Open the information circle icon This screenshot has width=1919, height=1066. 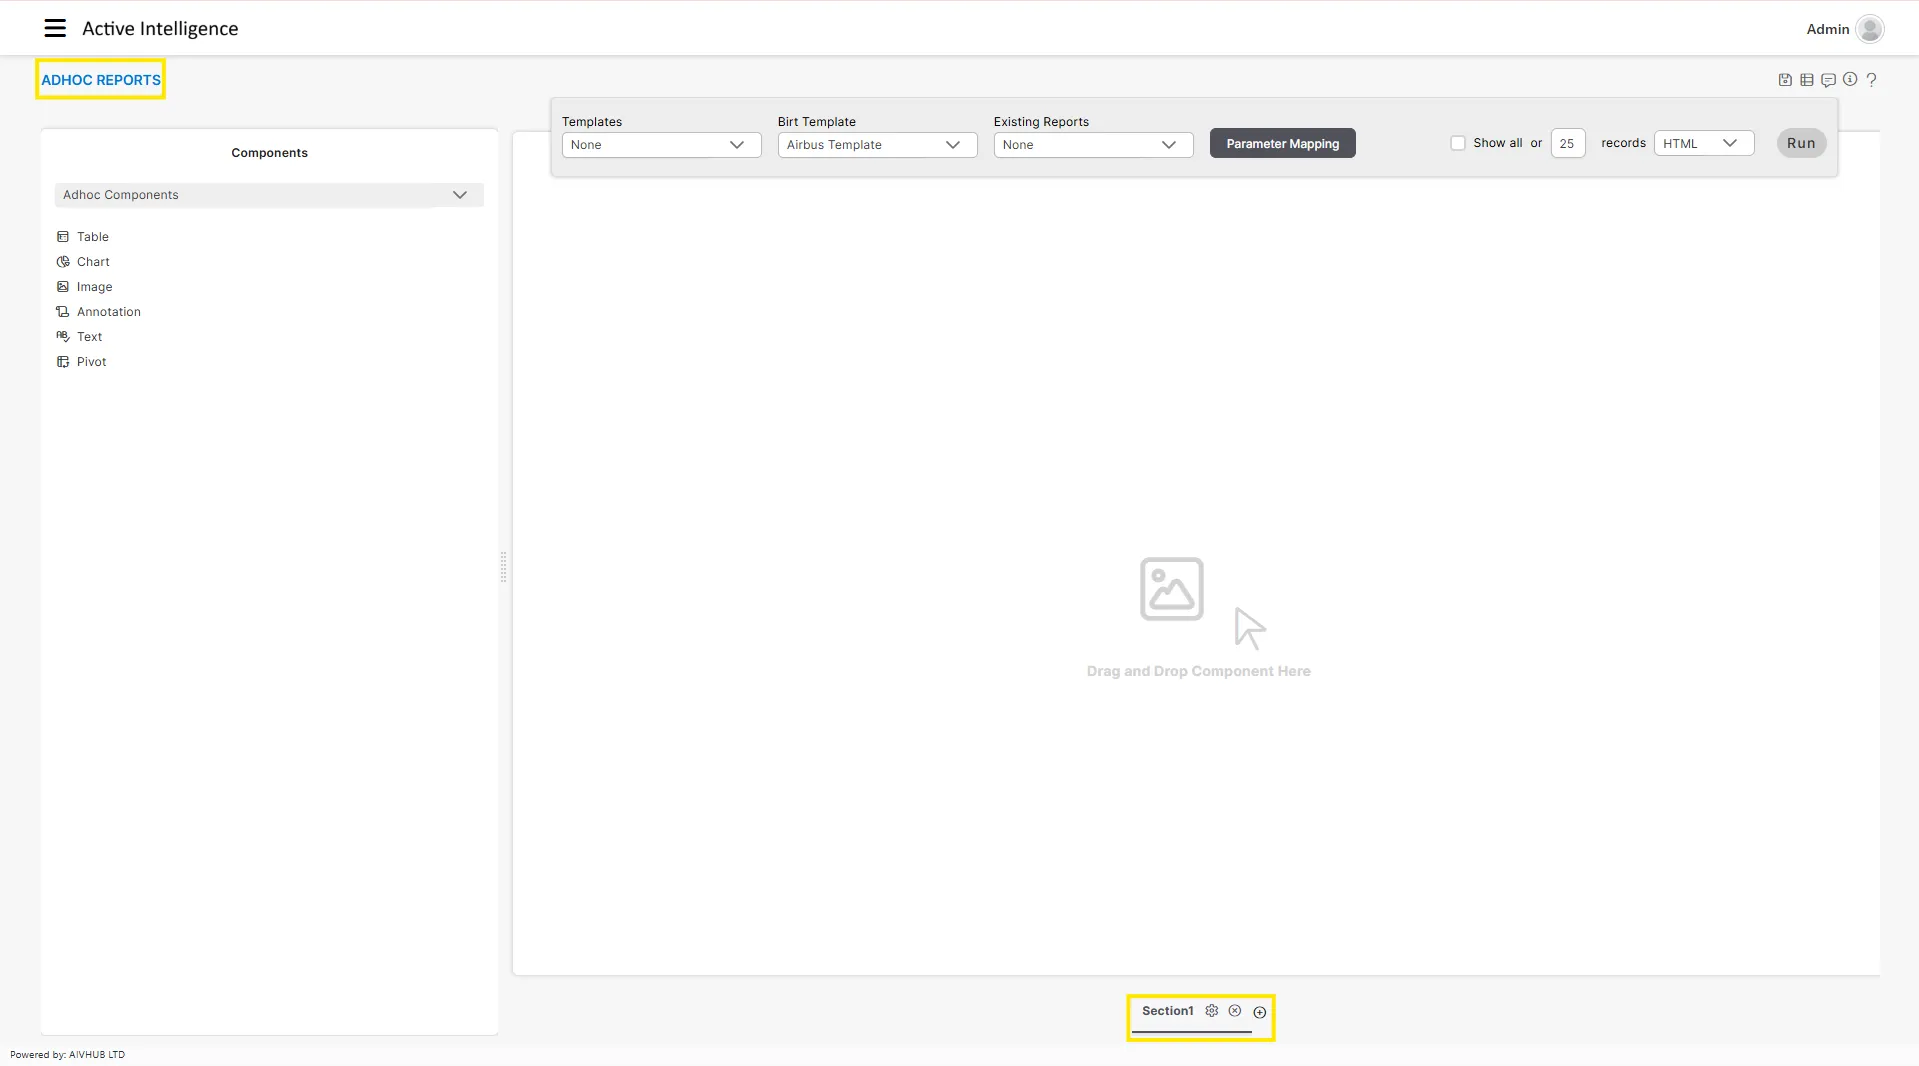(1850, 80)
